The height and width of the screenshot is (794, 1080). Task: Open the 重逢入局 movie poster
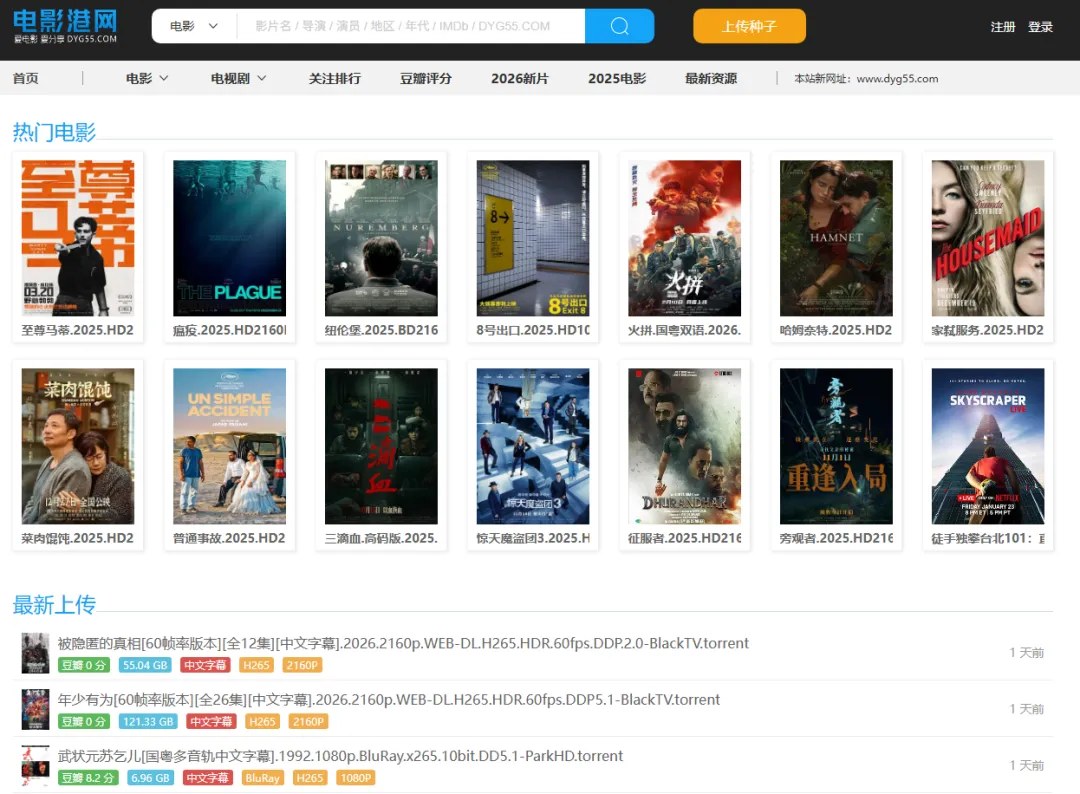[836, 446]
